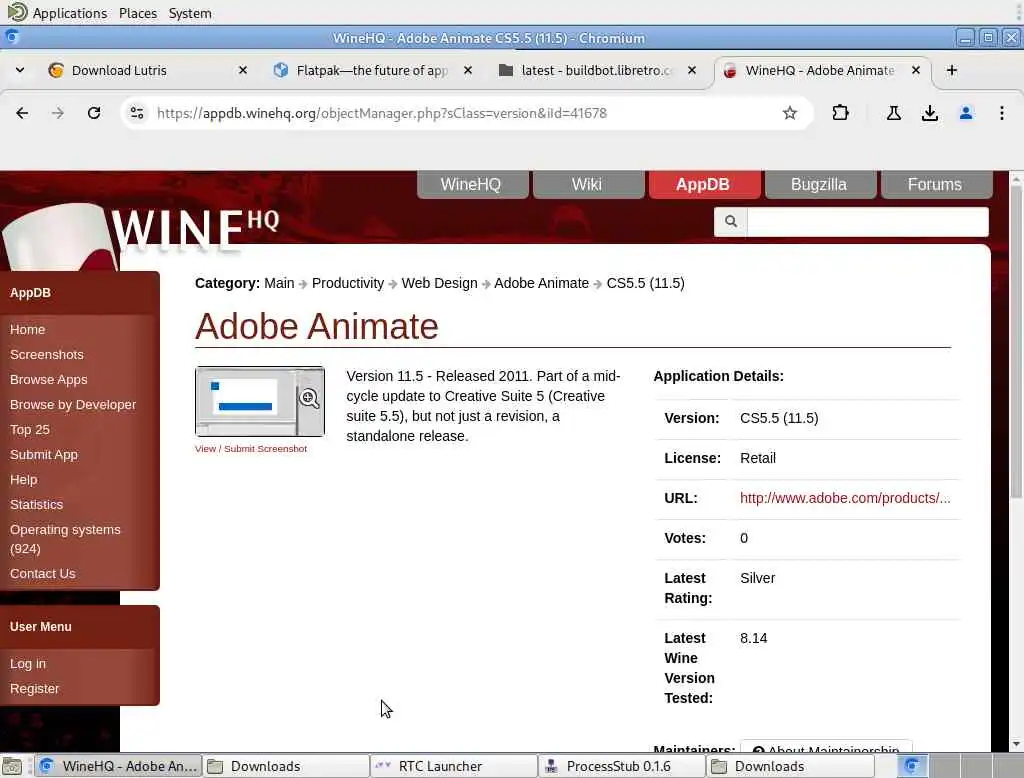Open the adobe.com products URL link
Viewport: 1024px width, 778px height.
click(844, 498)
